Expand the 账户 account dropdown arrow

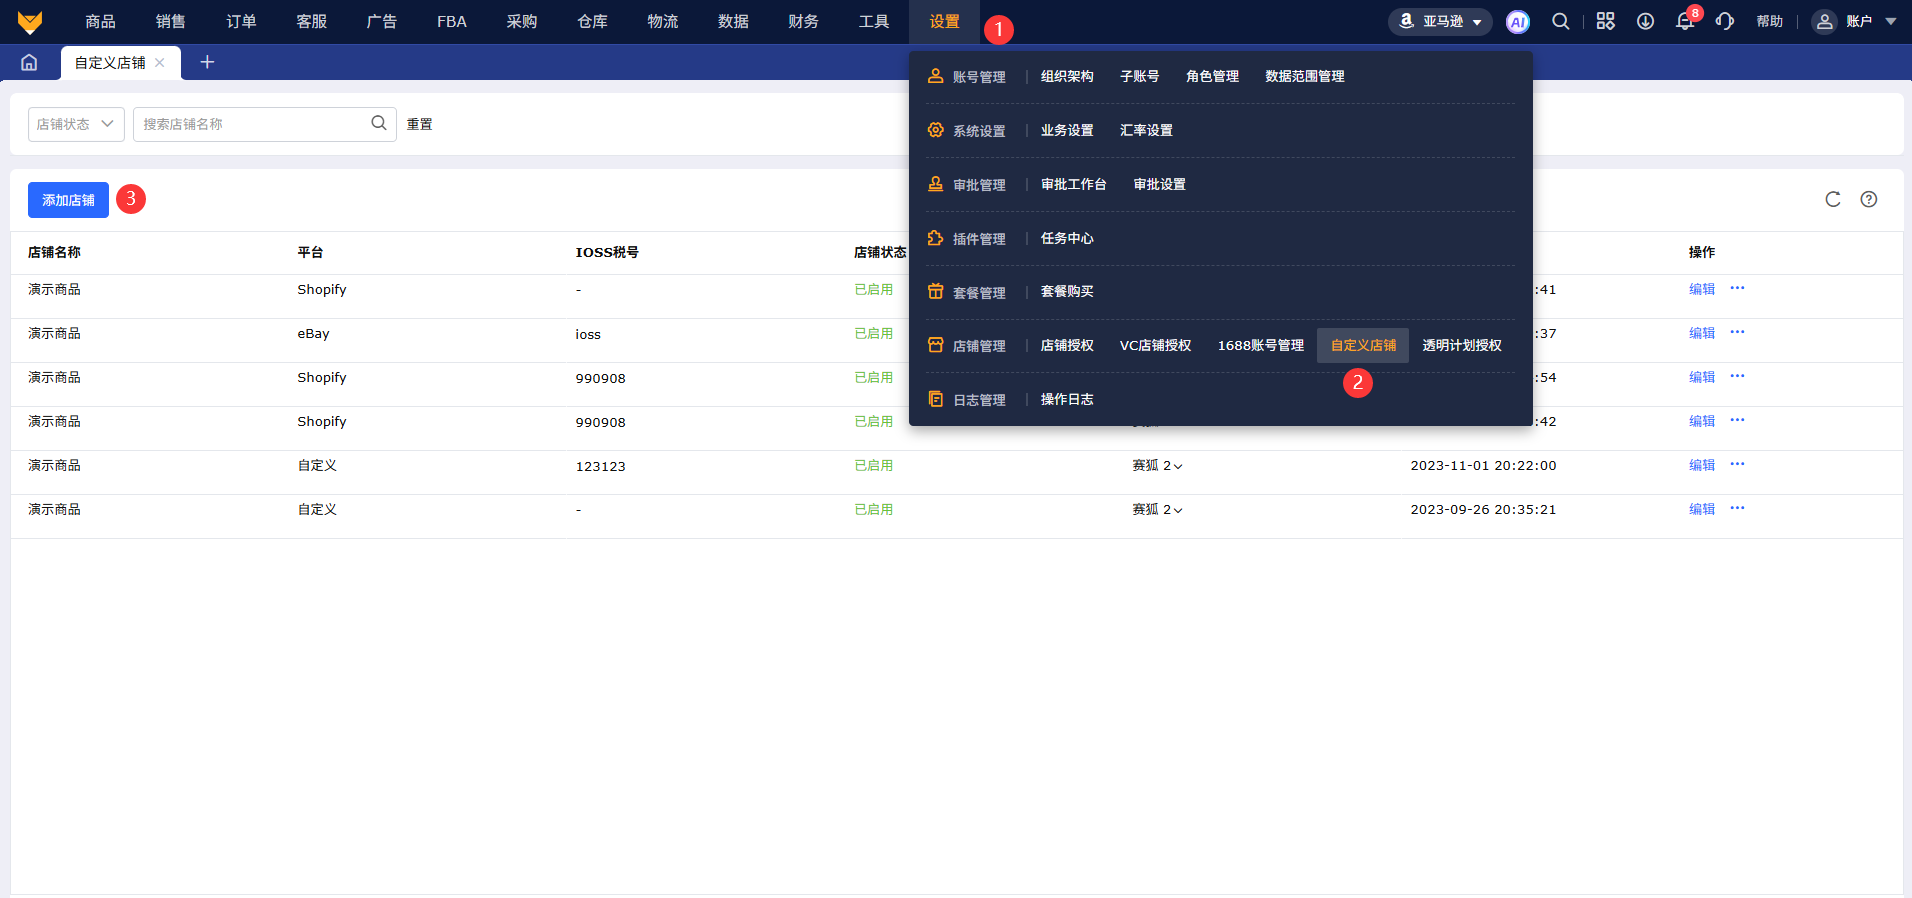click(1890, 21)
